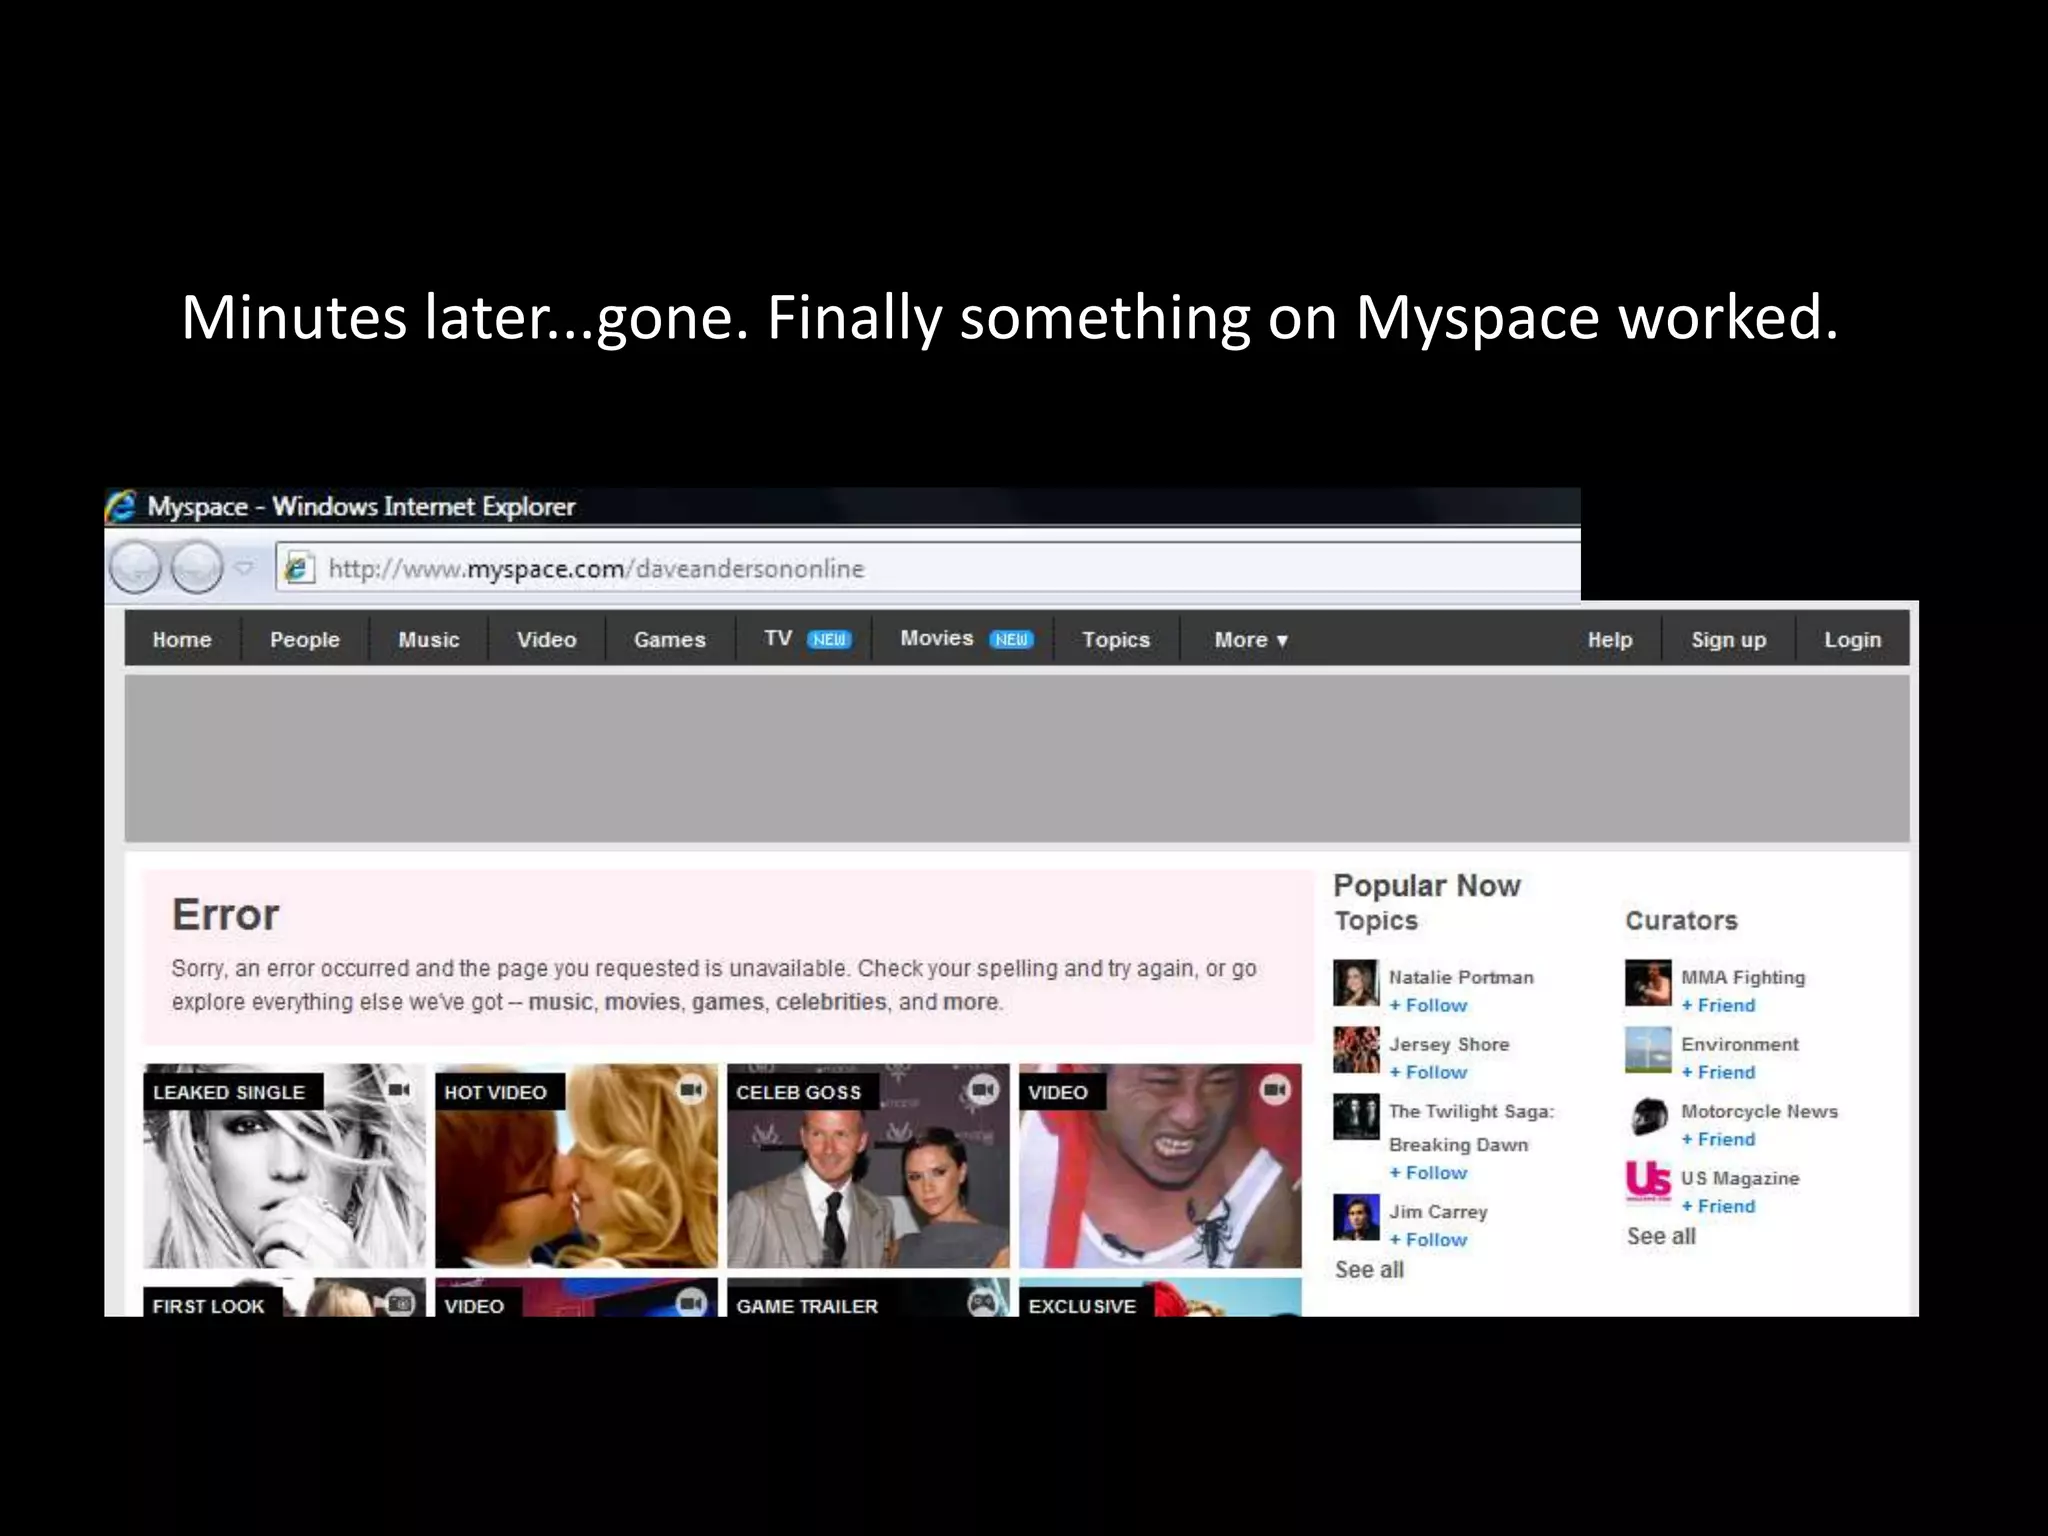Screen dimensions: 2048x1536
Task: Follow The Twilight Saga: Breaking Dawn
Action: 1428,1172
